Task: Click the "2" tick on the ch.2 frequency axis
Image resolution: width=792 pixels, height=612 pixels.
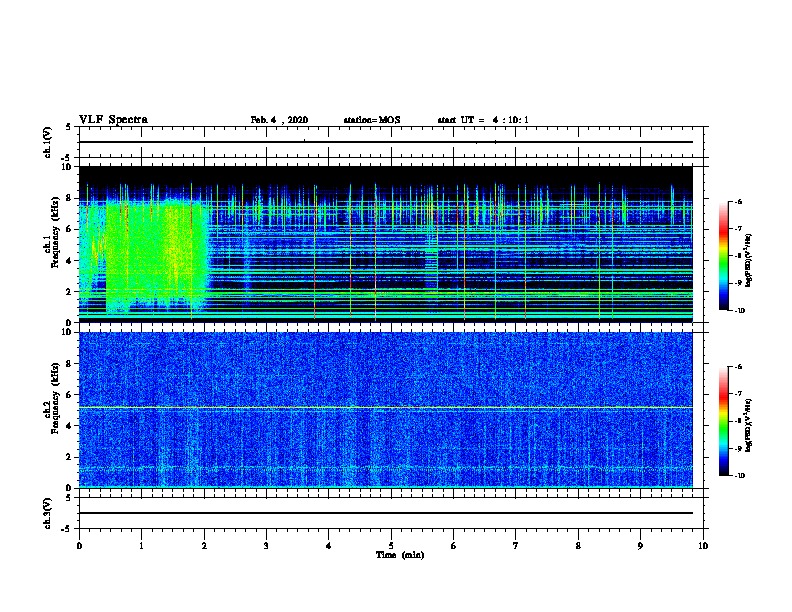Action: [x=69, y=457]
